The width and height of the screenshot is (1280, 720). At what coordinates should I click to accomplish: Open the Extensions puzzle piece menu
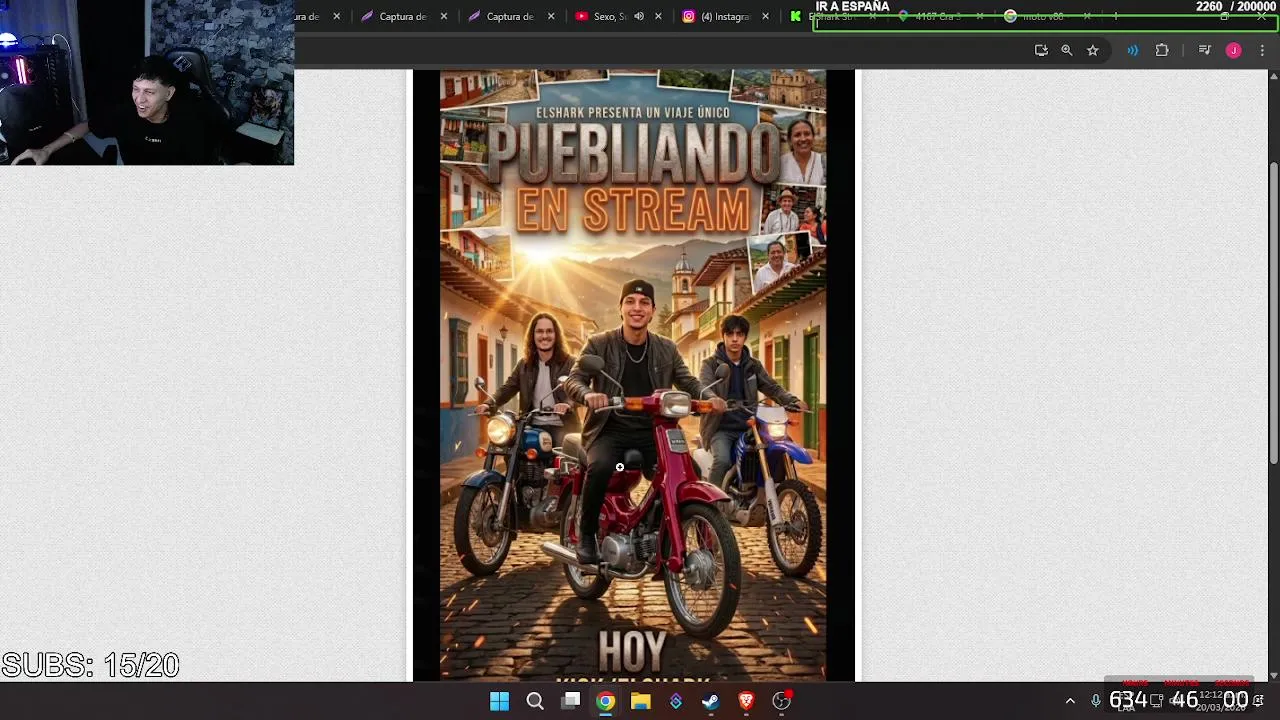tap(1162, 50)
